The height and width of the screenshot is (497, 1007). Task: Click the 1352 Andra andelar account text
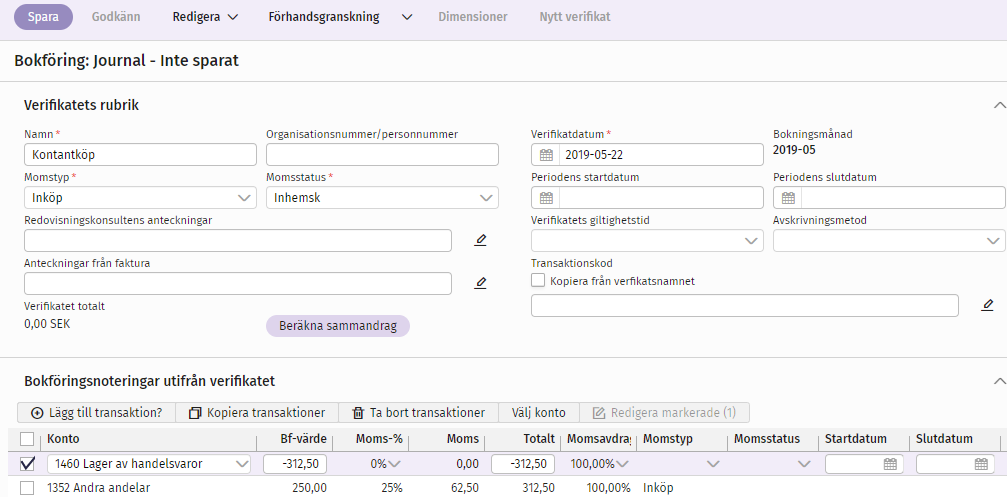[x=99, y=488]
